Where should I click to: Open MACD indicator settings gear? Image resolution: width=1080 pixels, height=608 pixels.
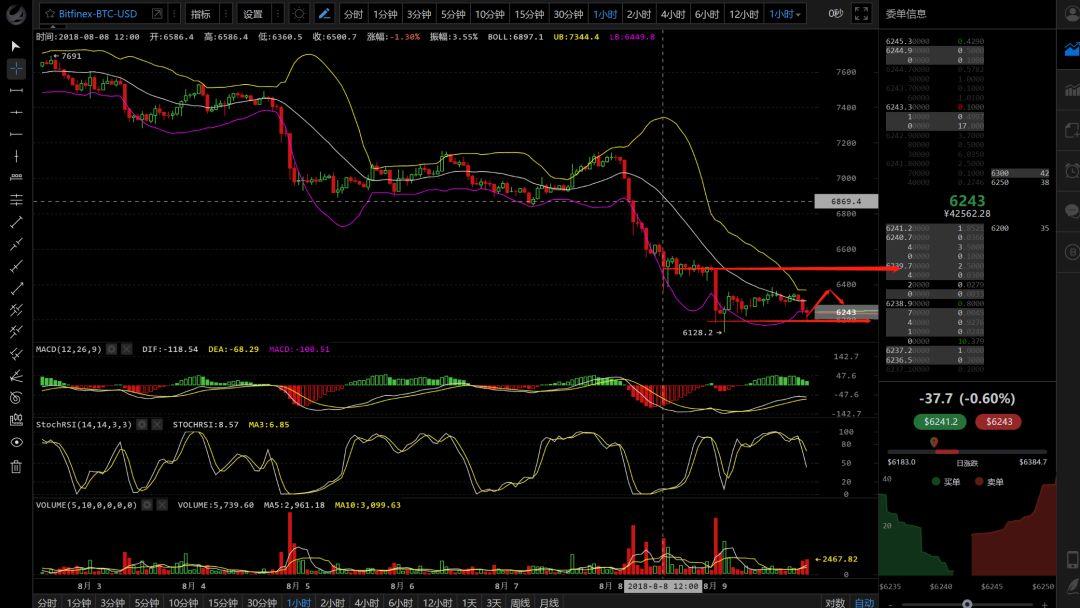(x=112, y=349)
